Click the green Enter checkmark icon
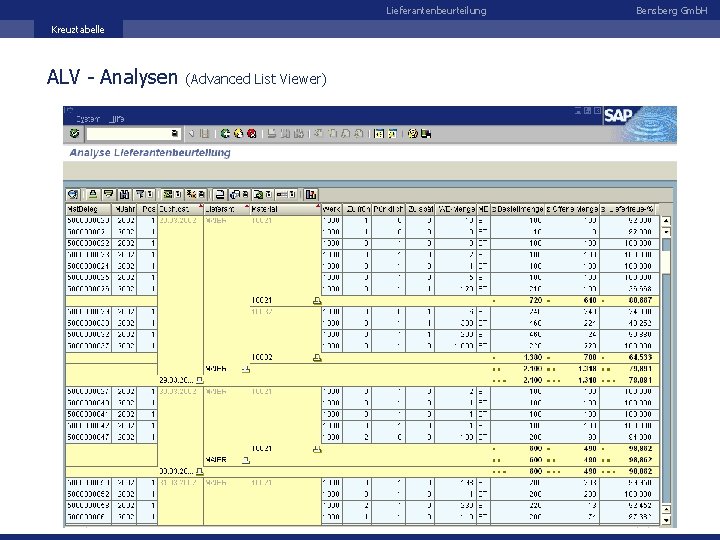The height and width of the screenshot is (540, 720). [x=74, y=134]
